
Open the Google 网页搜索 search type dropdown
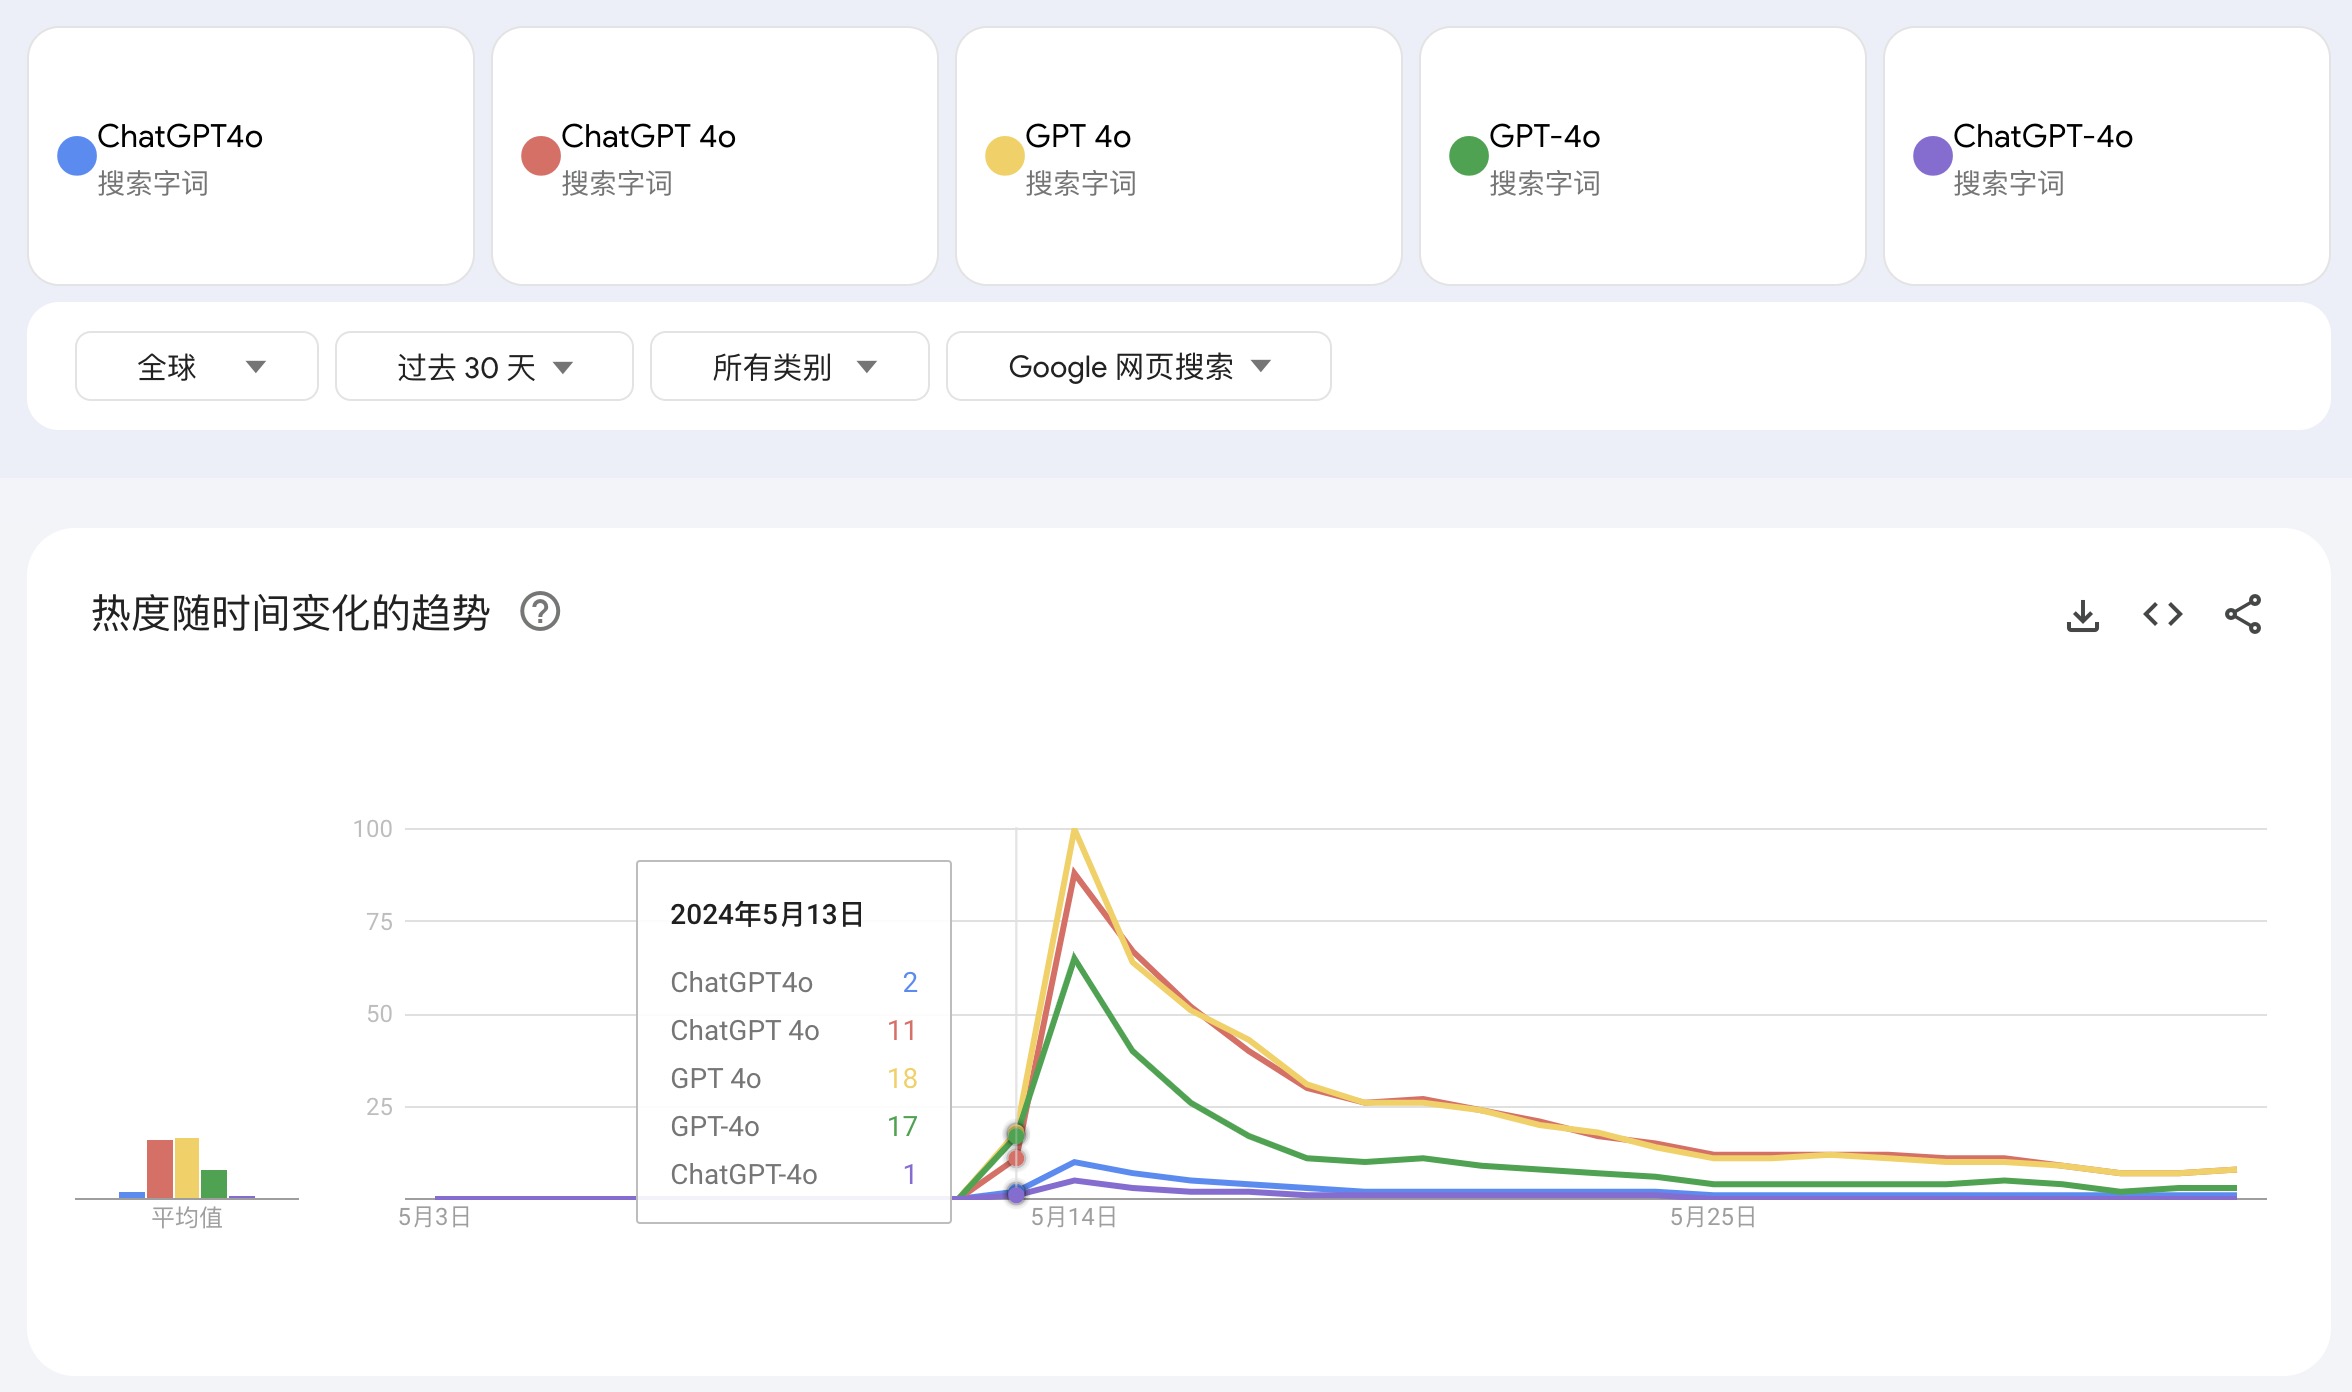pos(1139,366)
